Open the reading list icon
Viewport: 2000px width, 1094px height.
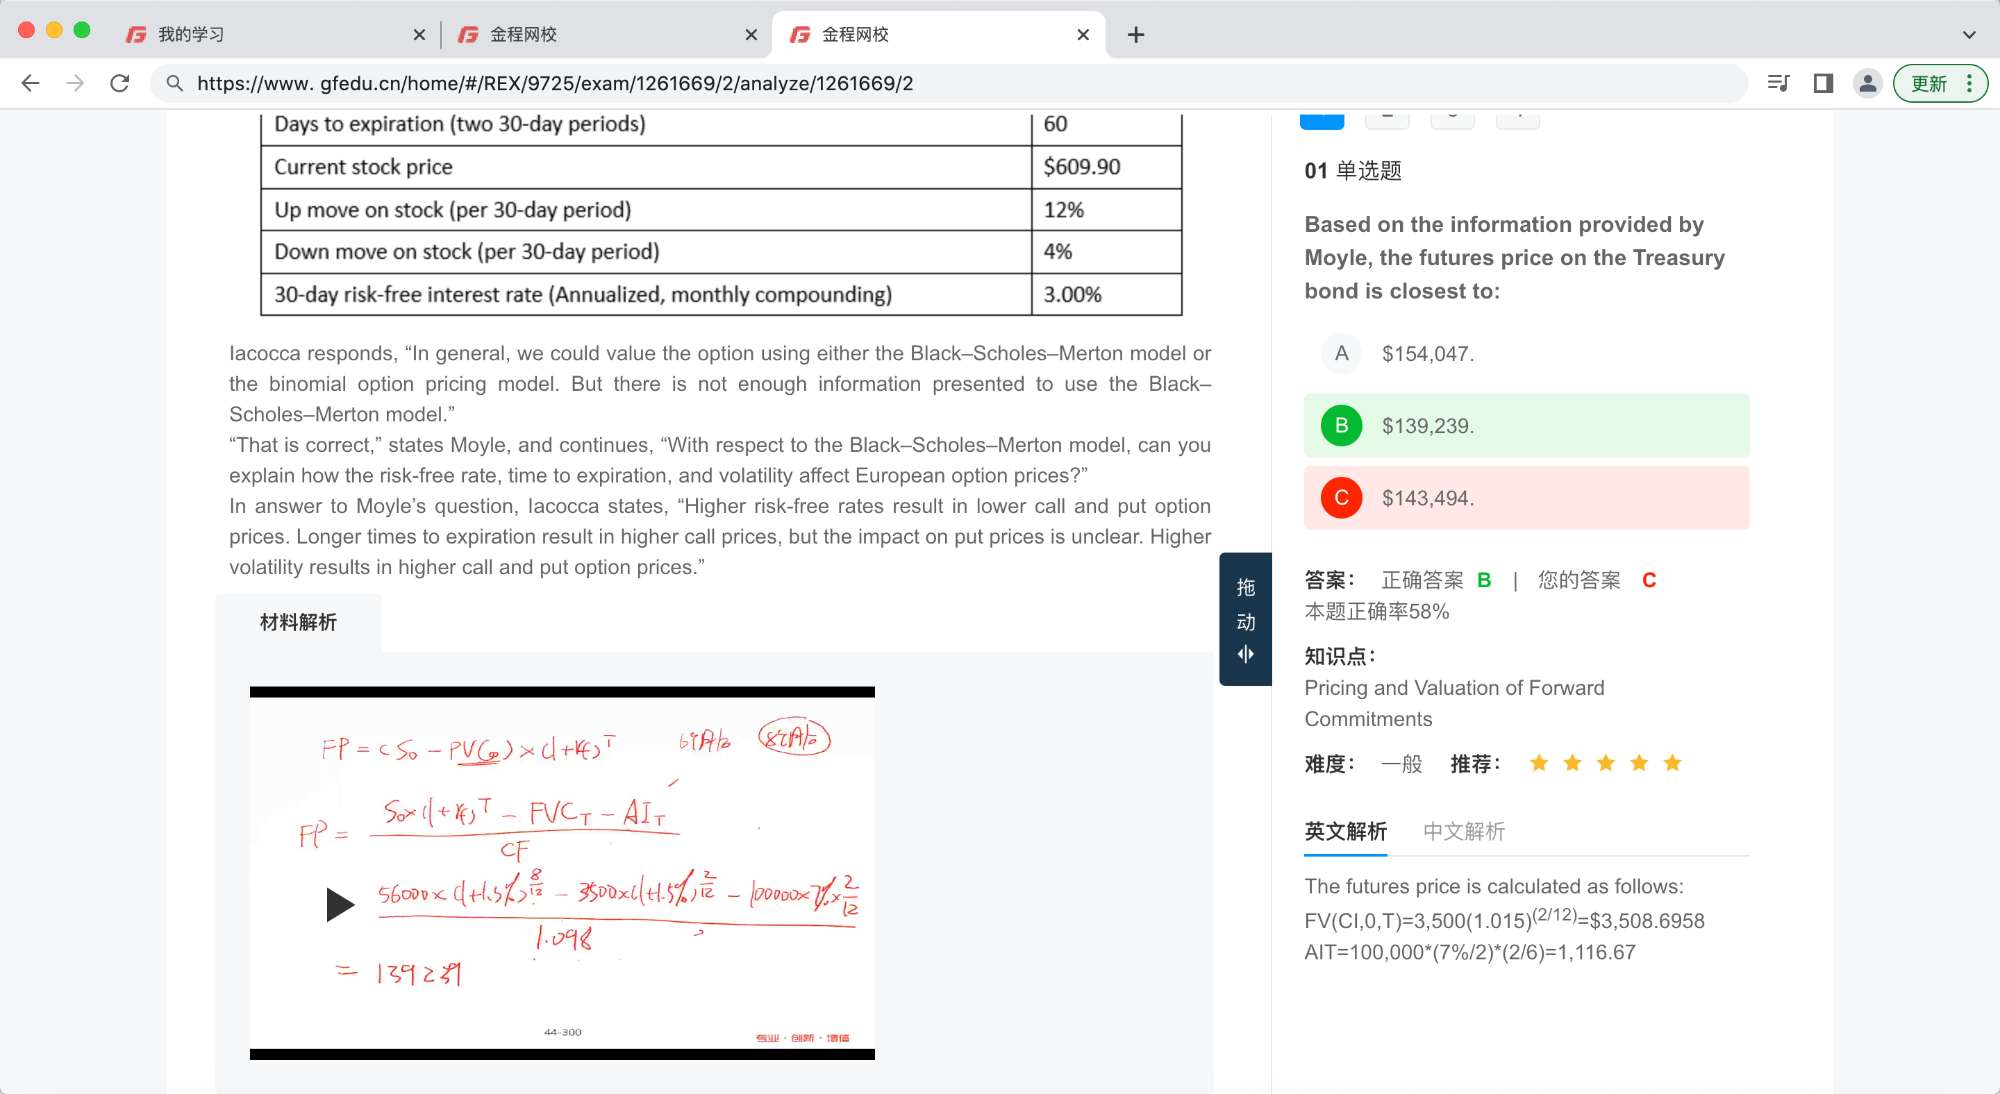[x=1778, y=83]
